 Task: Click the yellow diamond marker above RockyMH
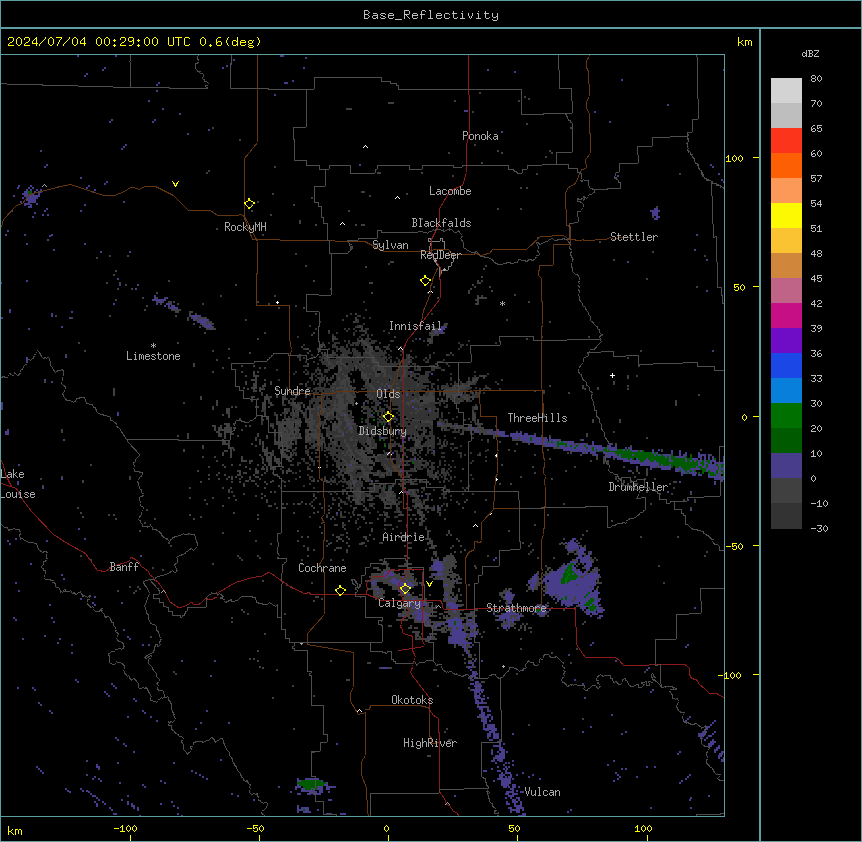point(249,204)
